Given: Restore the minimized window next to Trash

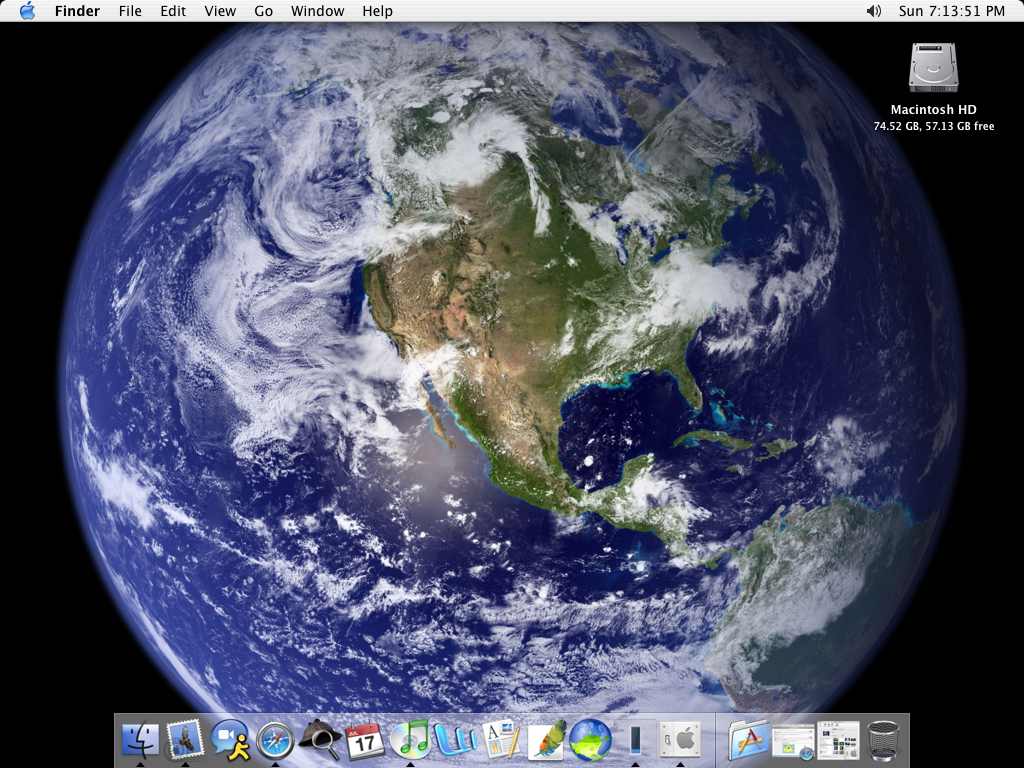Looking at the screenshot, I should [839, 740].
